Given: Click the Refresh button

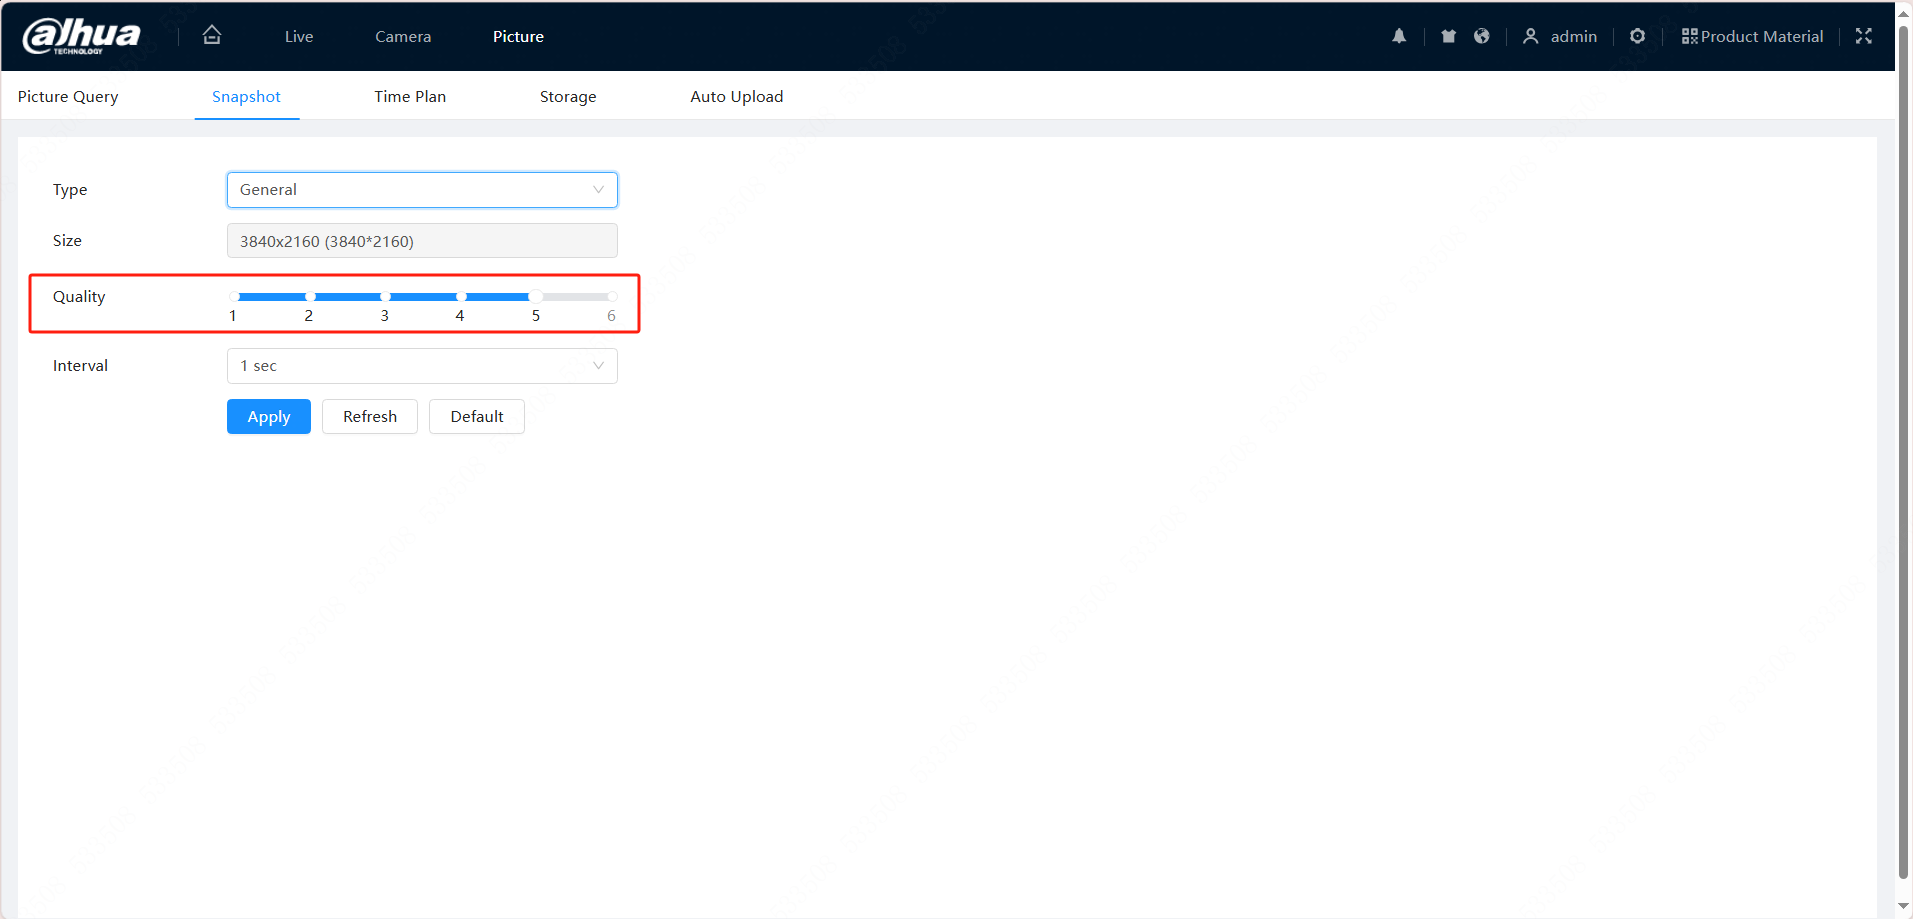Looking at the screenshot, I should pyautogui.click(x=370, y=417).
